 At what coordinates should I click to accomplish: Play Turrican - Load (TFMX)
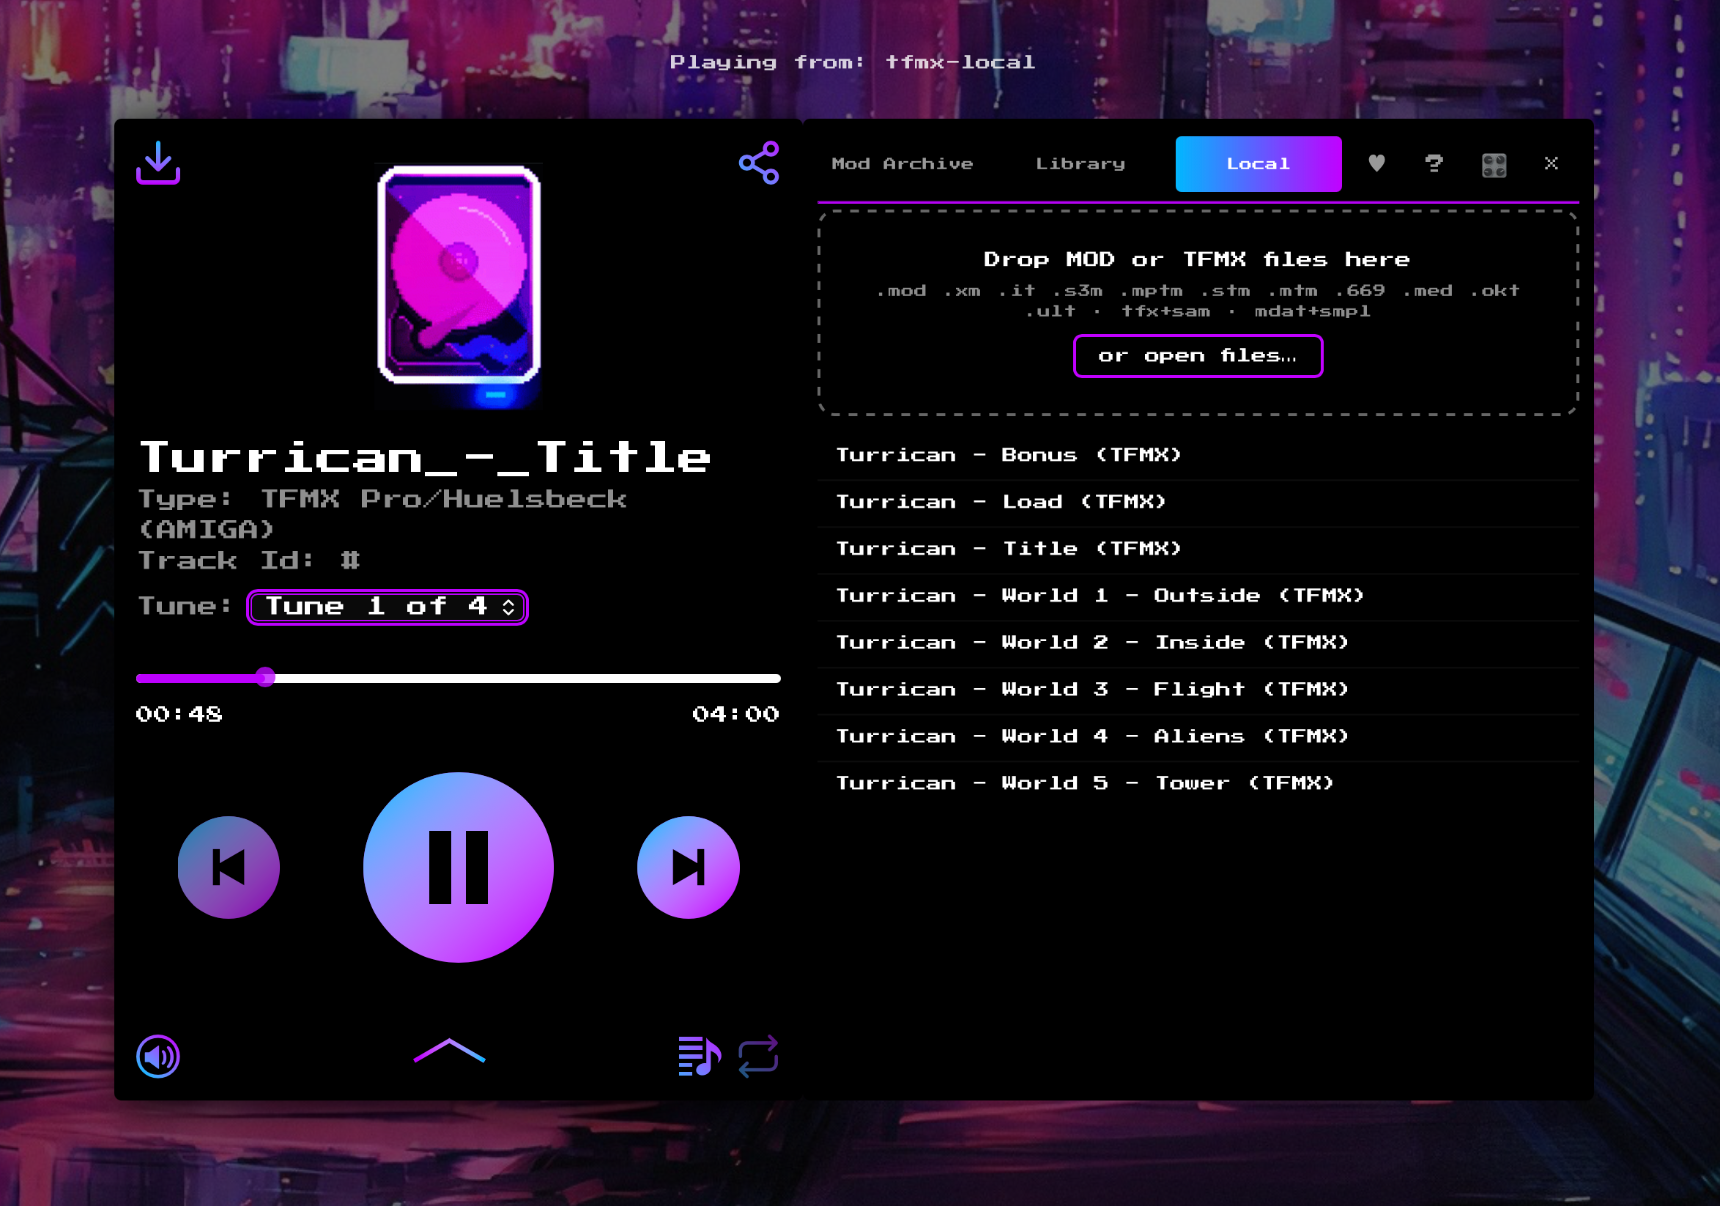pos(1198,502)
